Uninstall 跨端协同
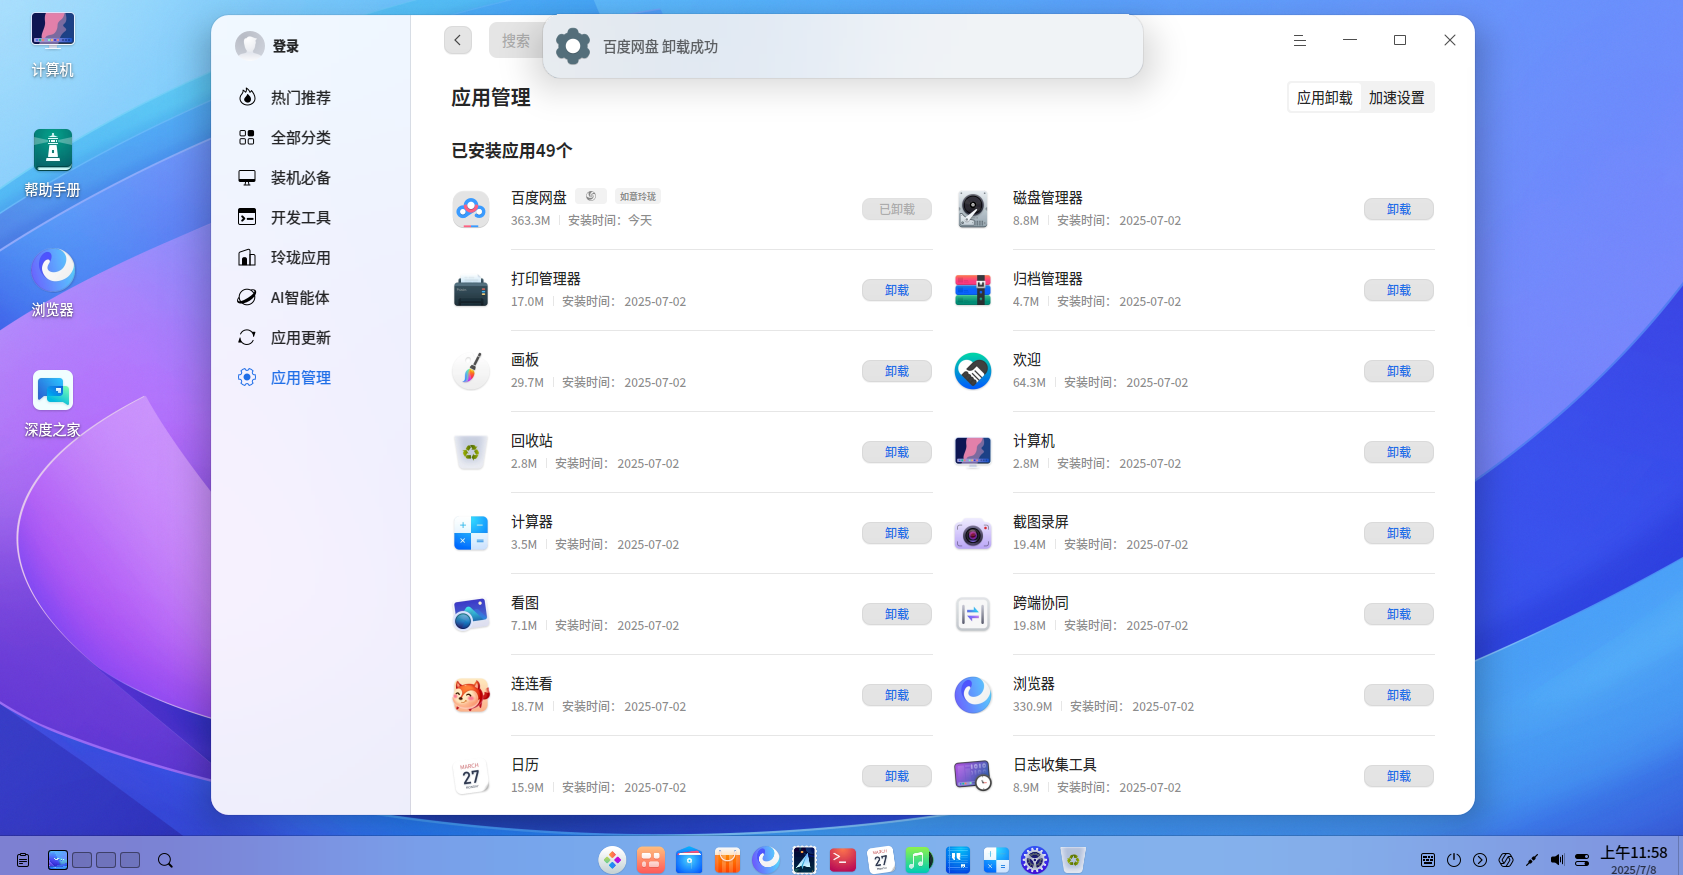Image resolution: width=1683 pixels, height=875 pixels. [x=1399, y=614]
